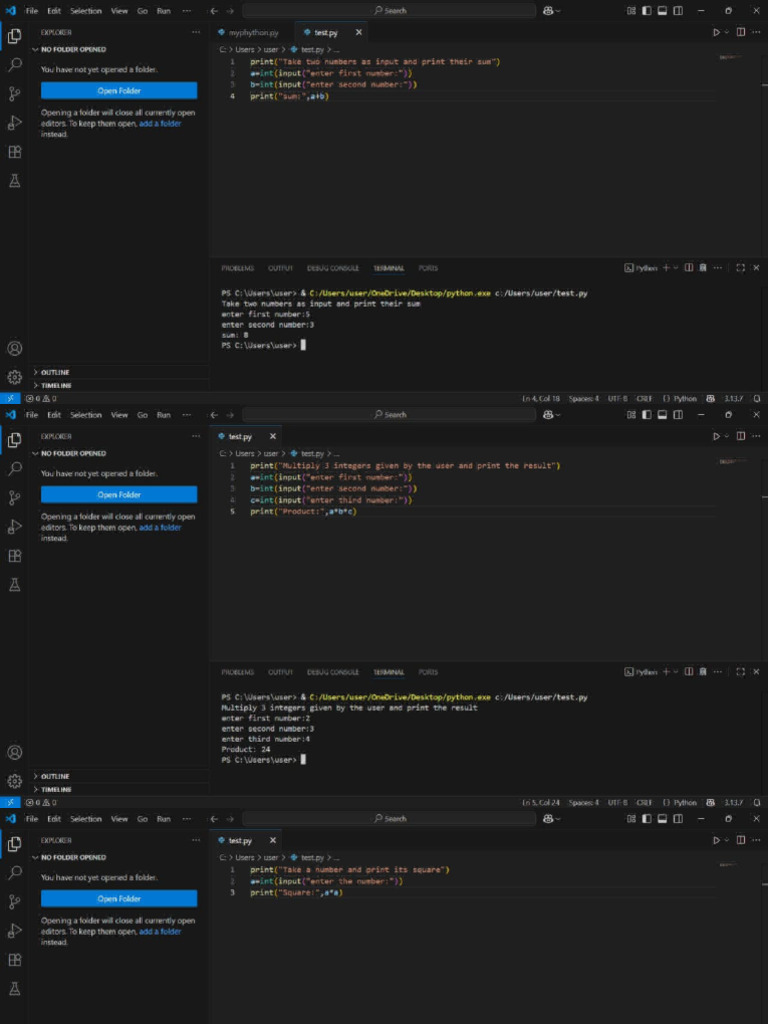Open Search view in the square-program window
This screenshot has height=1024, width=768.
tap(14, 872)
